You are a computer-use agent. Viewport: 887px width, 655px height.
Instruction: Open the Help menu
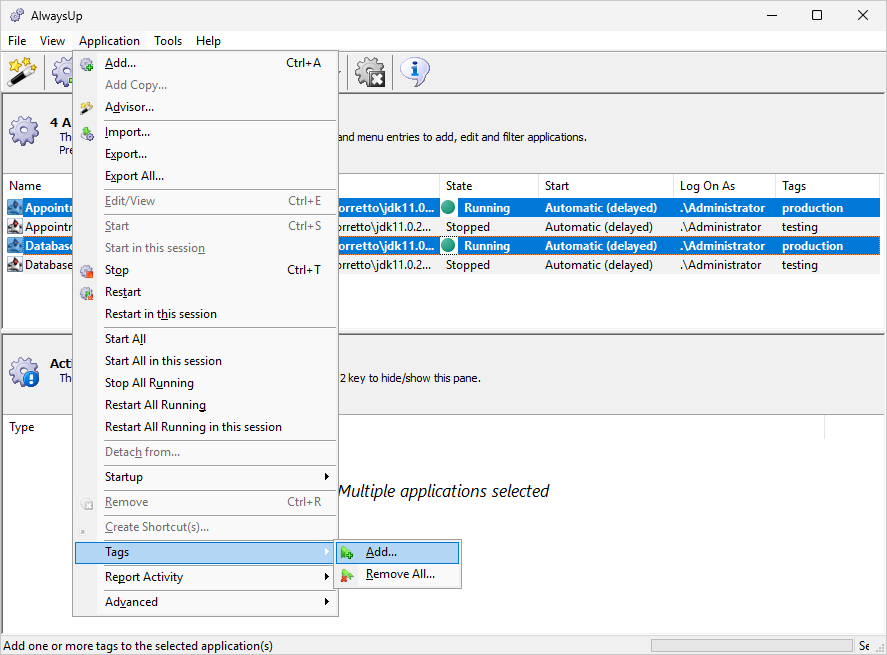[208, 41]
